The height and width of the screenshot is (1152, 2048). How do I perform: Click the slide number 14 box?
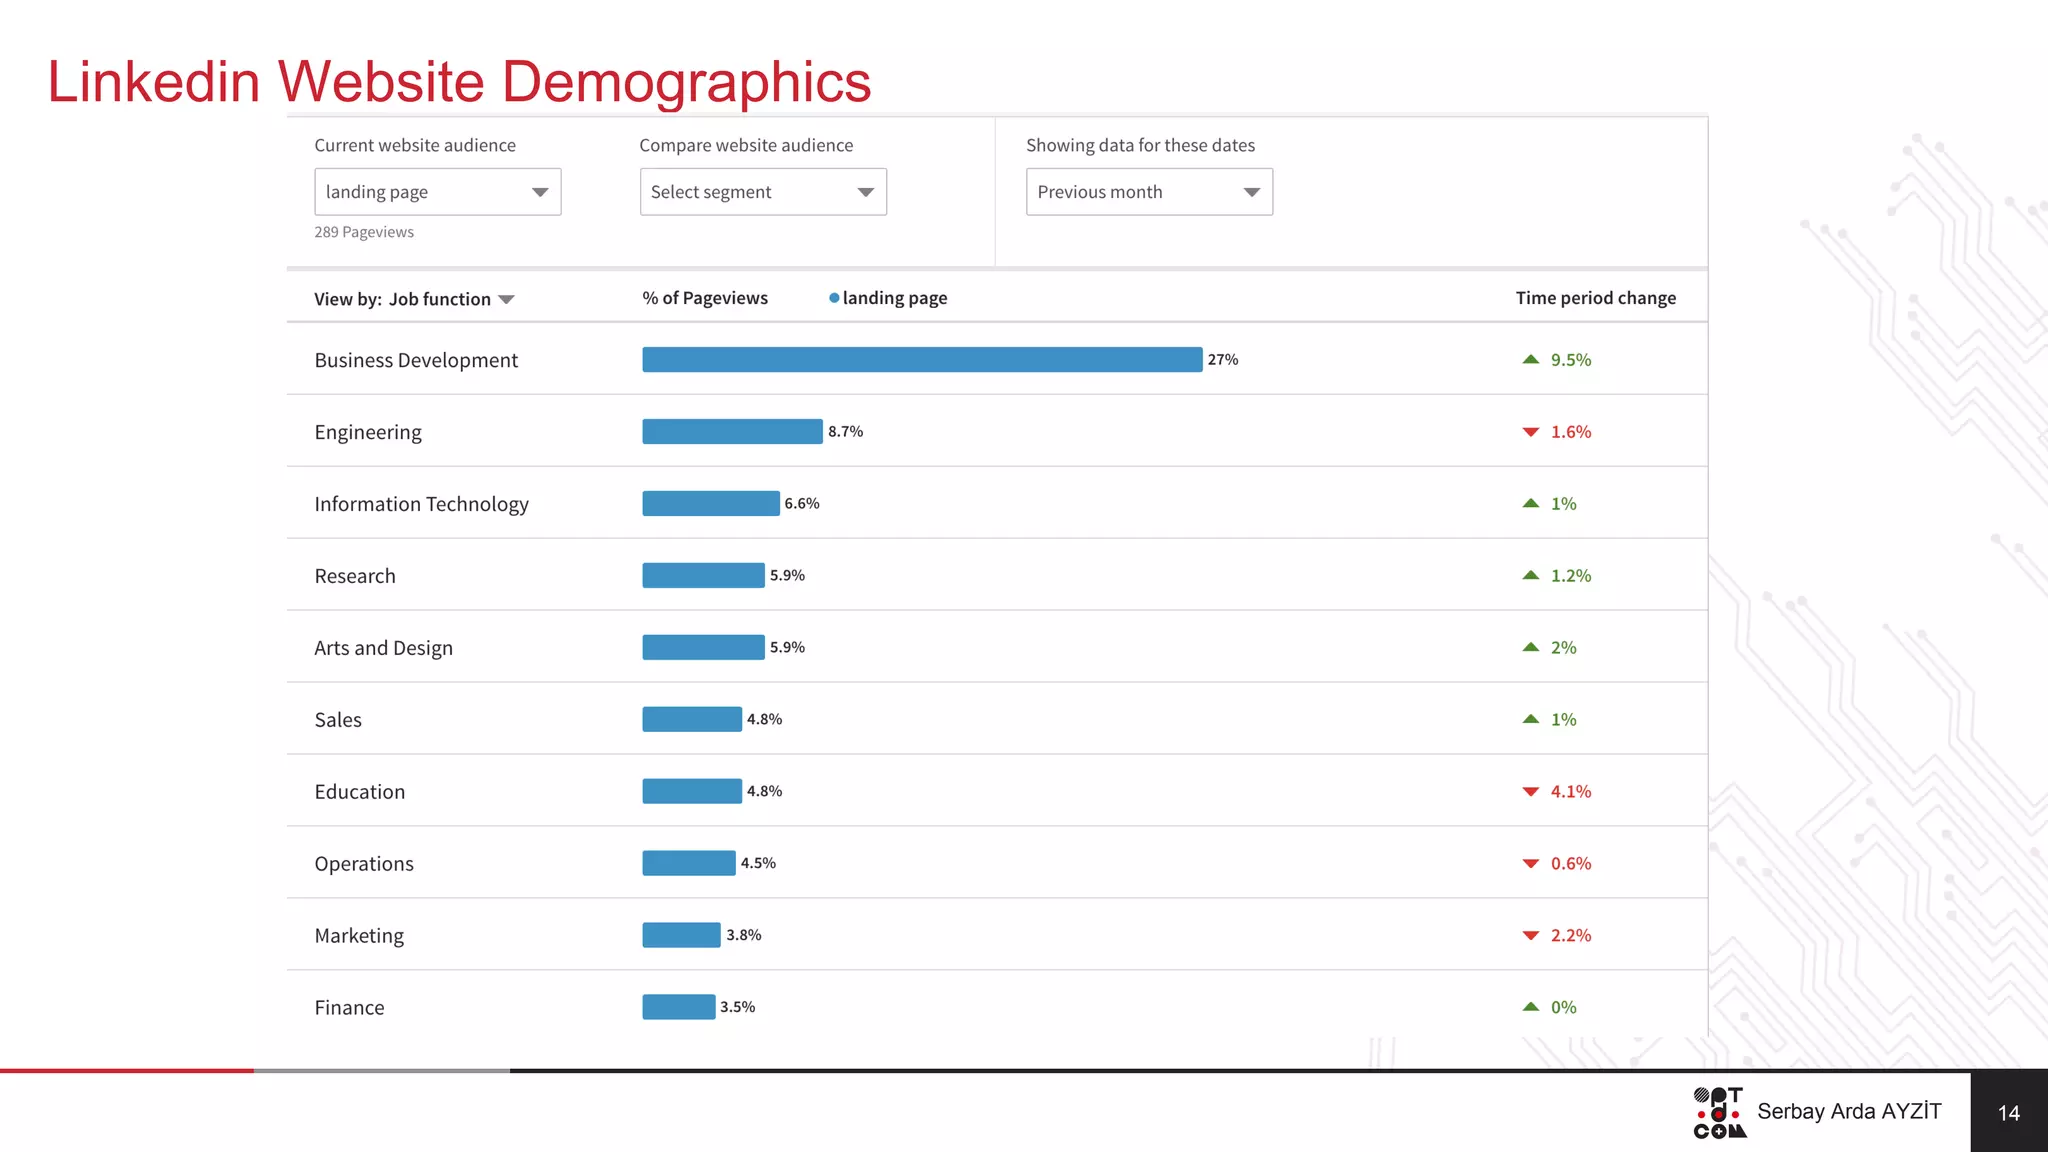click(x=2009, y=1112)
